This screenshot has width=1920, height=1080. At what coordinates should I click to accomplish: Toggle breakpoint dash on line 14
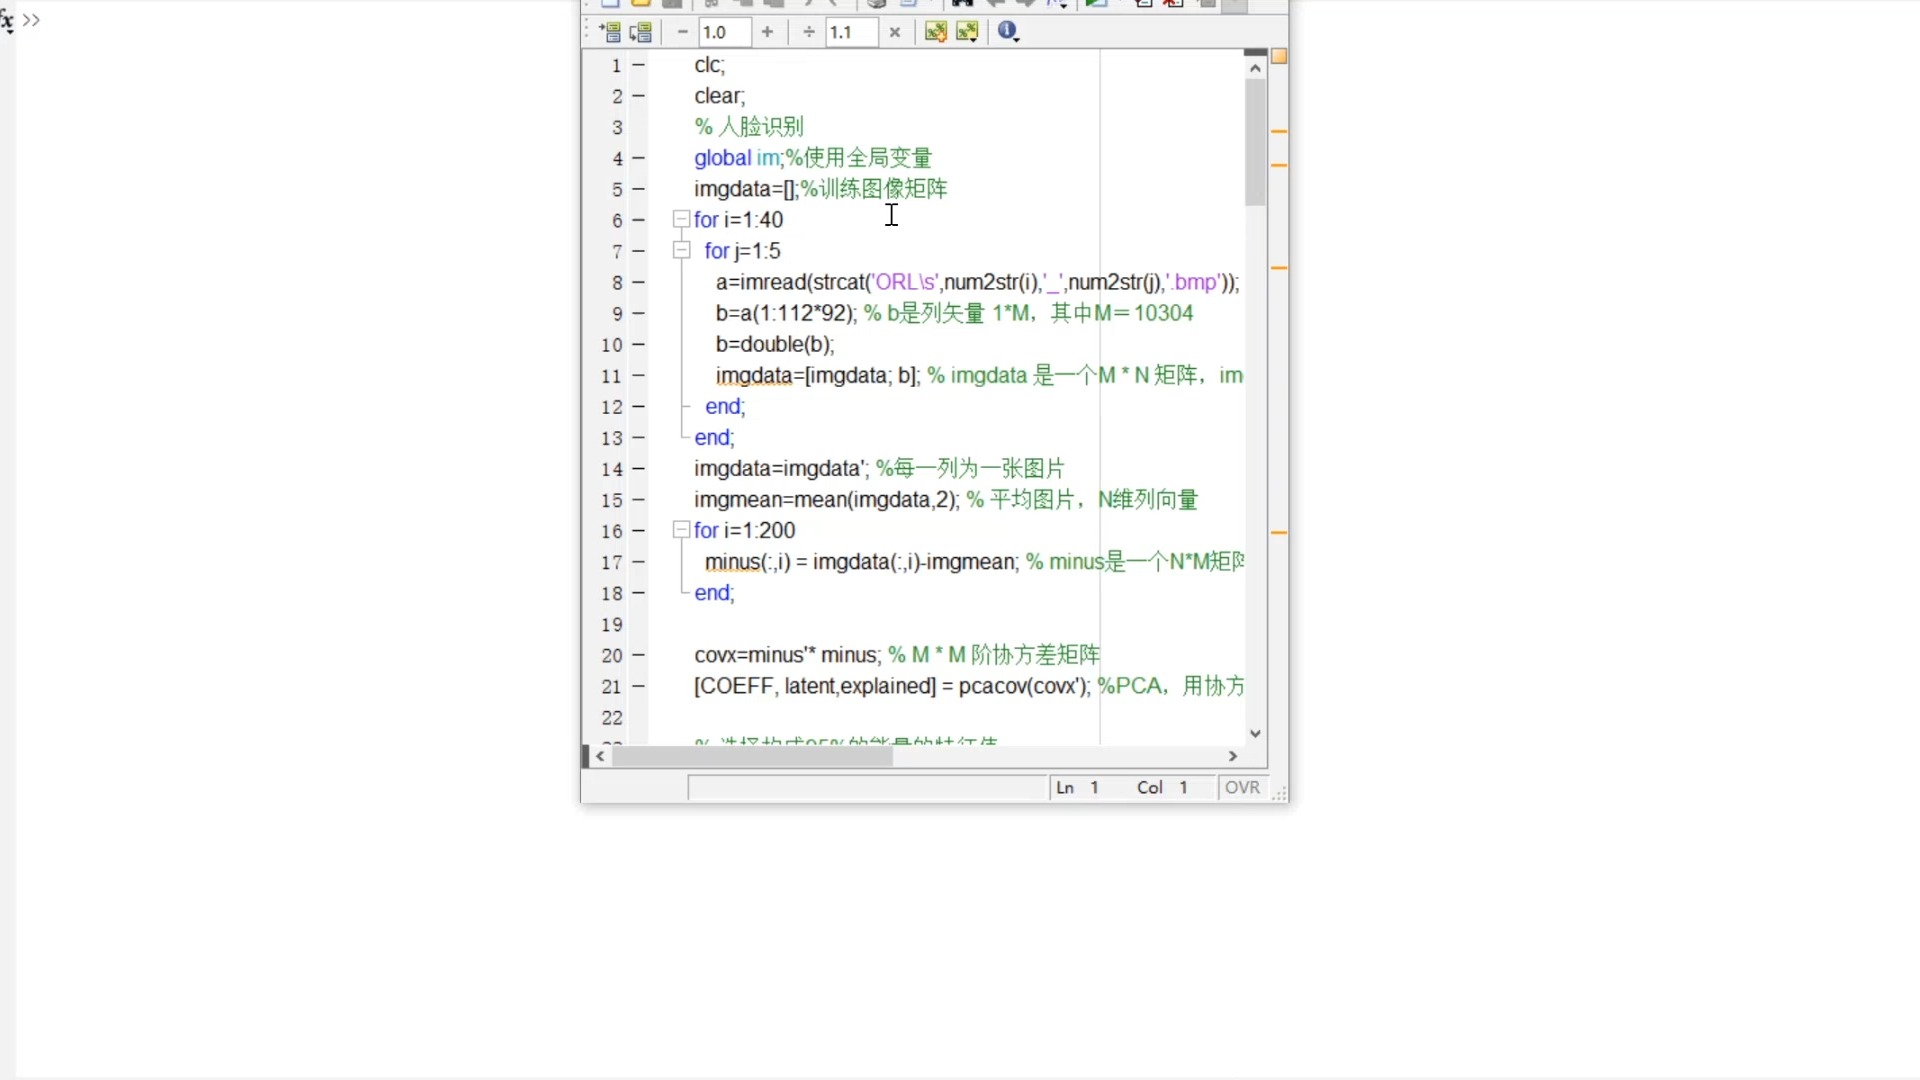click(638, 468)
